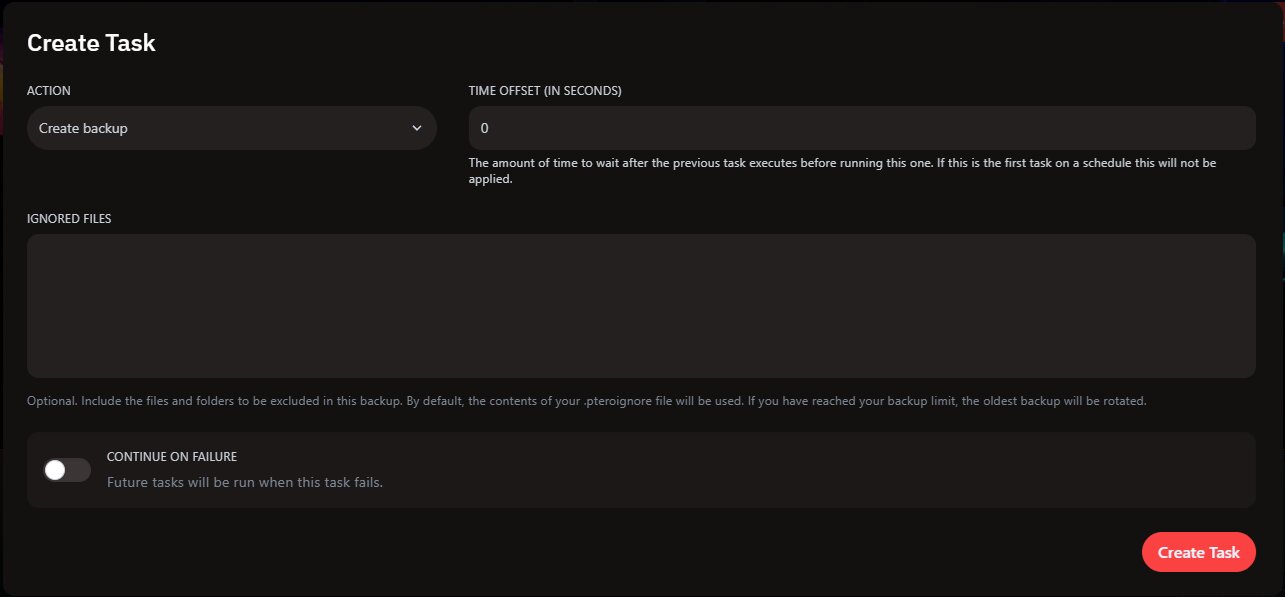
Task: Click the Time Offset seconds input field
Action: click(862, 128)
